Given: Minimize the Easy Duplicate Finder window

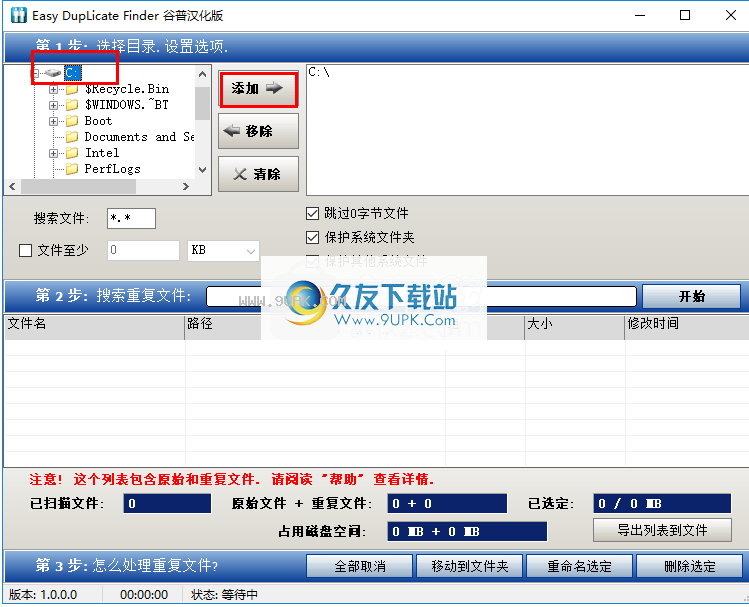Looking at the screenshot, I should click(640, 15).
